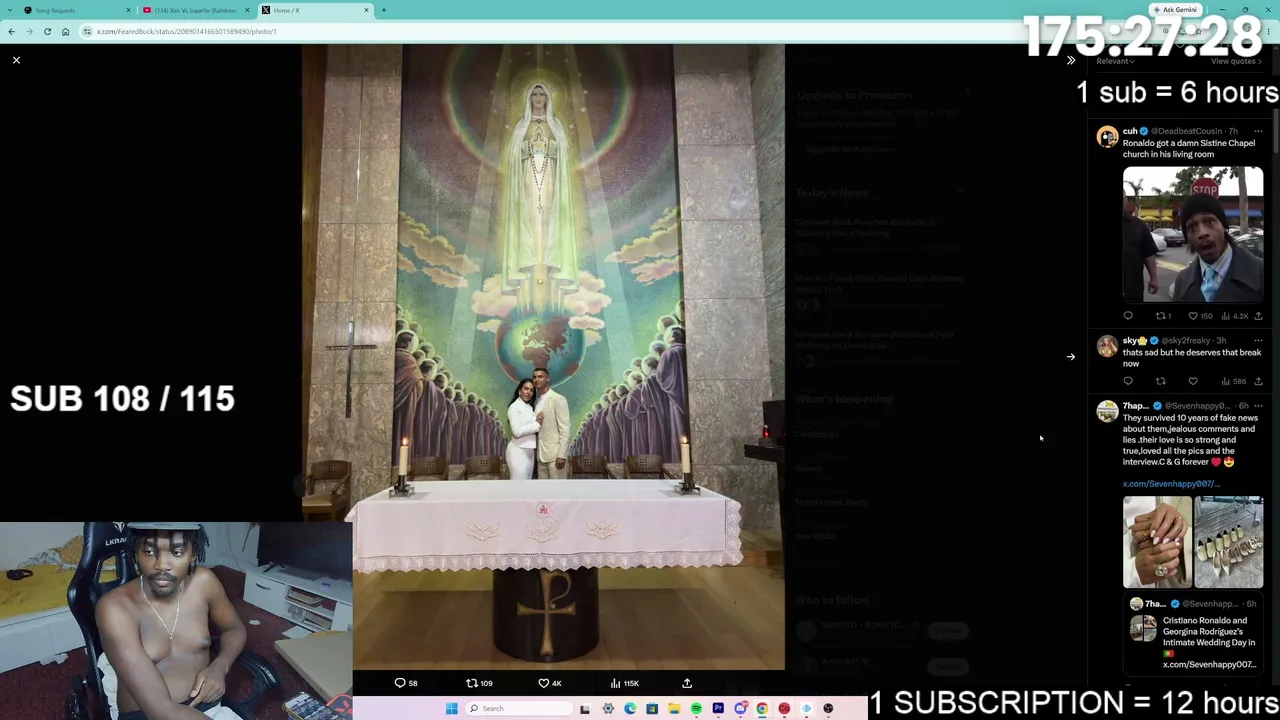
Task: Close the Home / X tab
Action: pos(366,10)
